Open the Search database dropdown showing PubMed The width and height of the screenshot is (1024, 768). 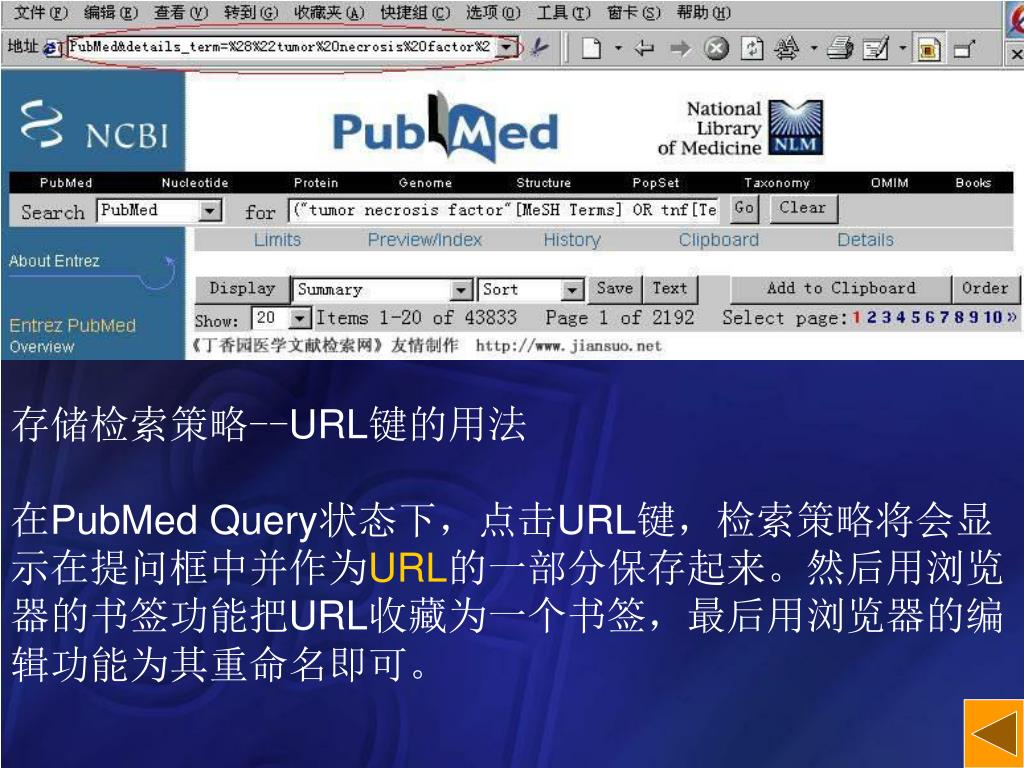point(159,210)
